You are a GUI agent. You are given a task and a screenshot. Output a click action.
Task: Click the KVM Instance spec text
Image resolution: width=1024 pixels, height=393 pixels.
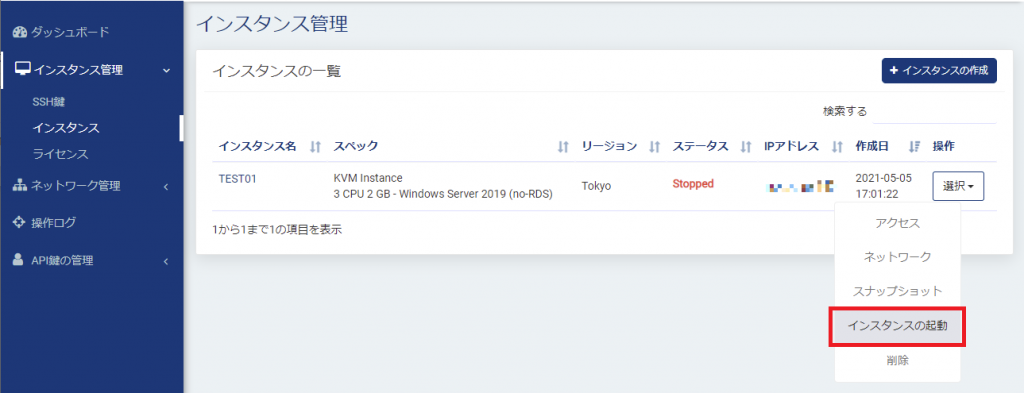point(368,179)
